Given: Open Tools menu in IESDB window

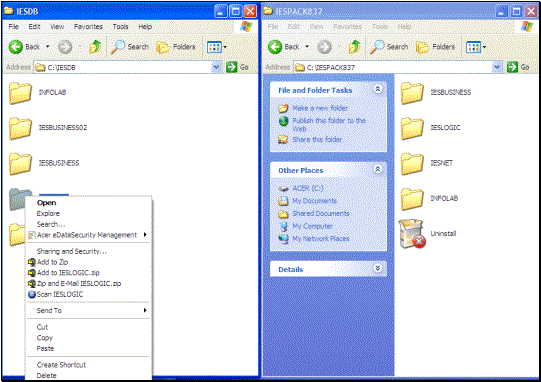Looking at the screenshot, I should point(120,27).
